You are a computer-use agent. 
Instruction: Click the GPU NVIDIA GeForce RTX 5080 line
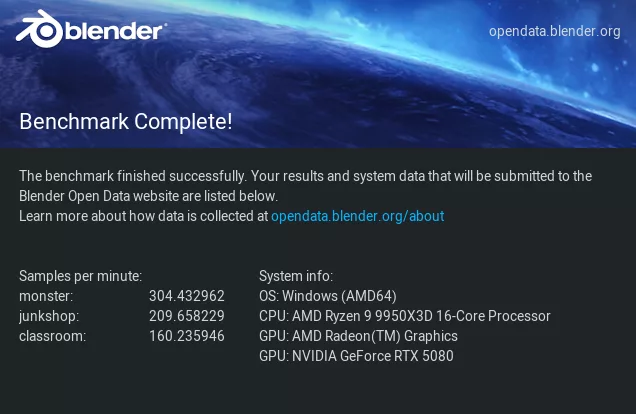(x=355, y=356)
